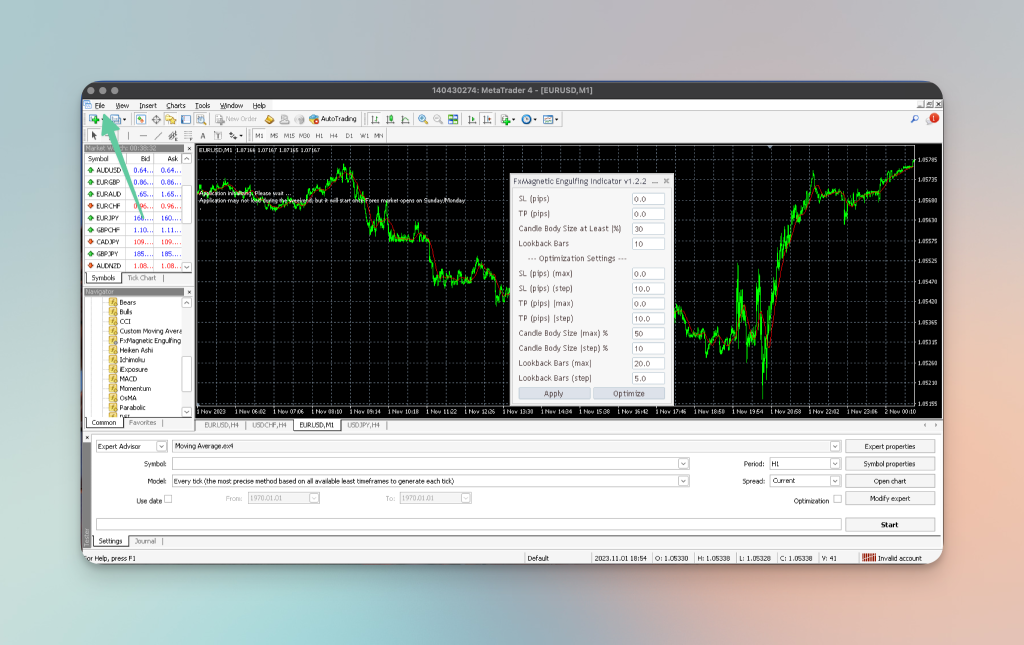
Task: Tick the Optimization checkbox
Action: (x=838, y=499)
